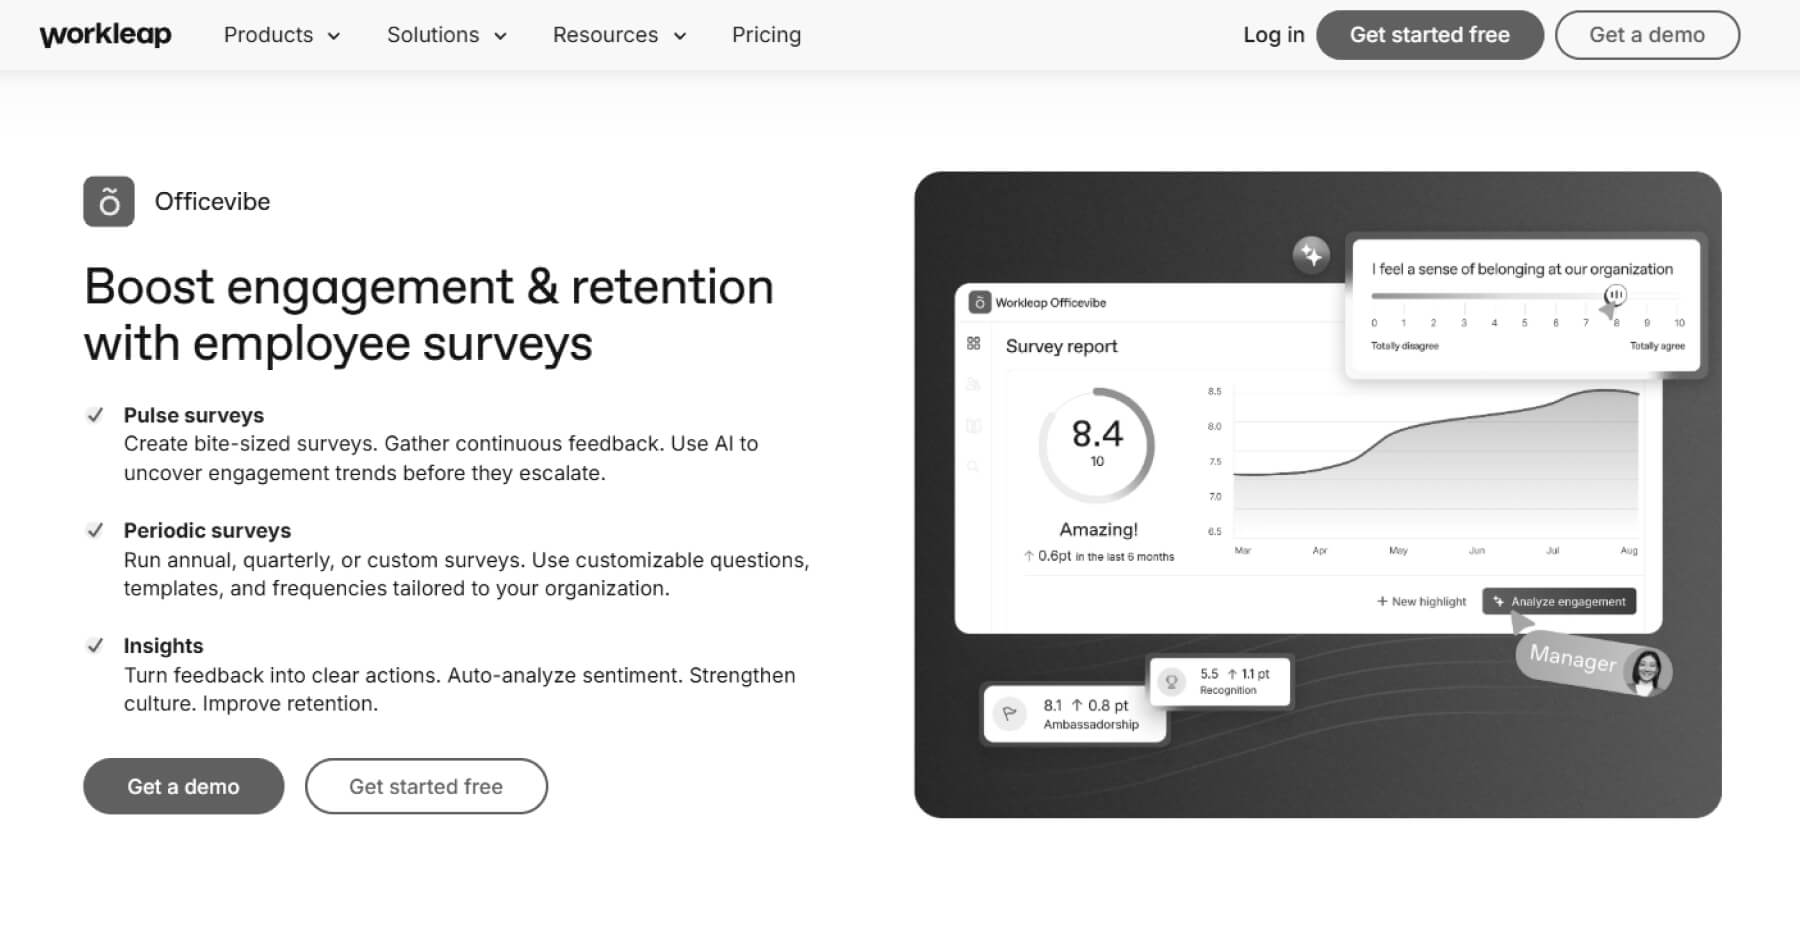Click Get started free below the feature list
Screen dimensions: 1800x942
[426, 786]
